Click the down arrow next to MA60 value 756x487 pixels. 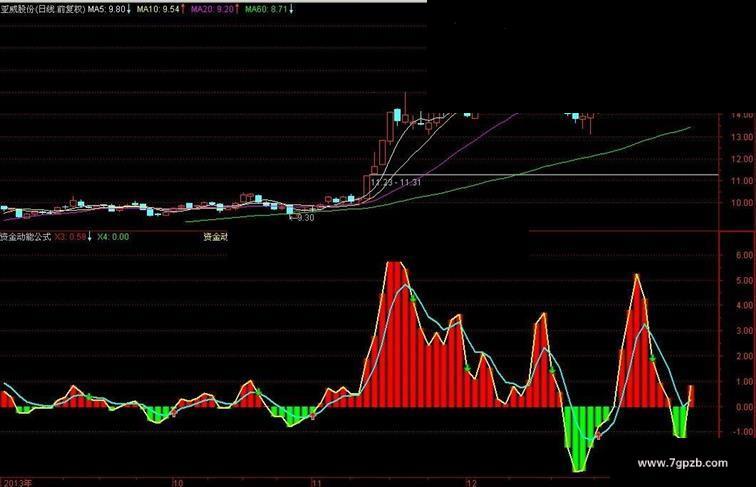[x=291, y=9]
